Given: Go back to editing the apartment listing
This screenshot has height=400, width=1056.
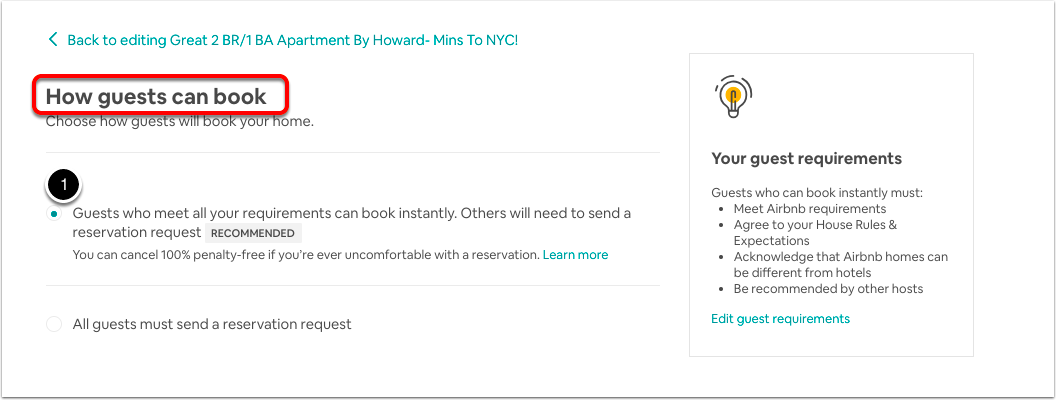Looking at the screenshot, I should click(292, 40).
